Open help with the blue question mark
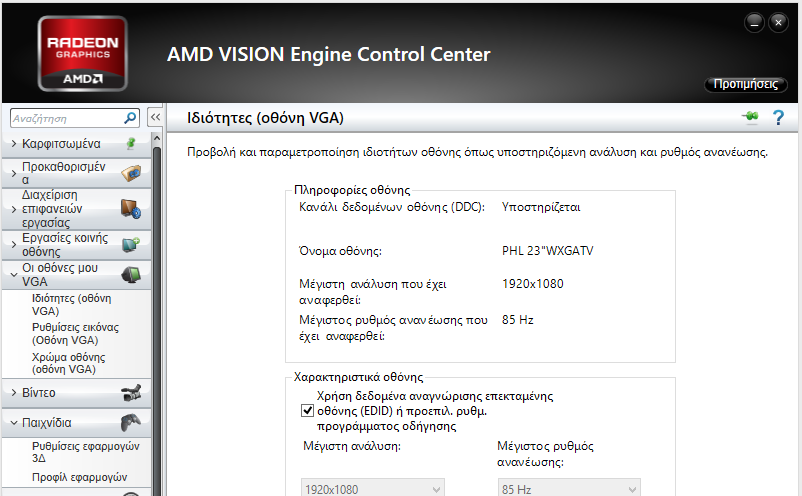 pyautogui.click(x=778, y=118)
